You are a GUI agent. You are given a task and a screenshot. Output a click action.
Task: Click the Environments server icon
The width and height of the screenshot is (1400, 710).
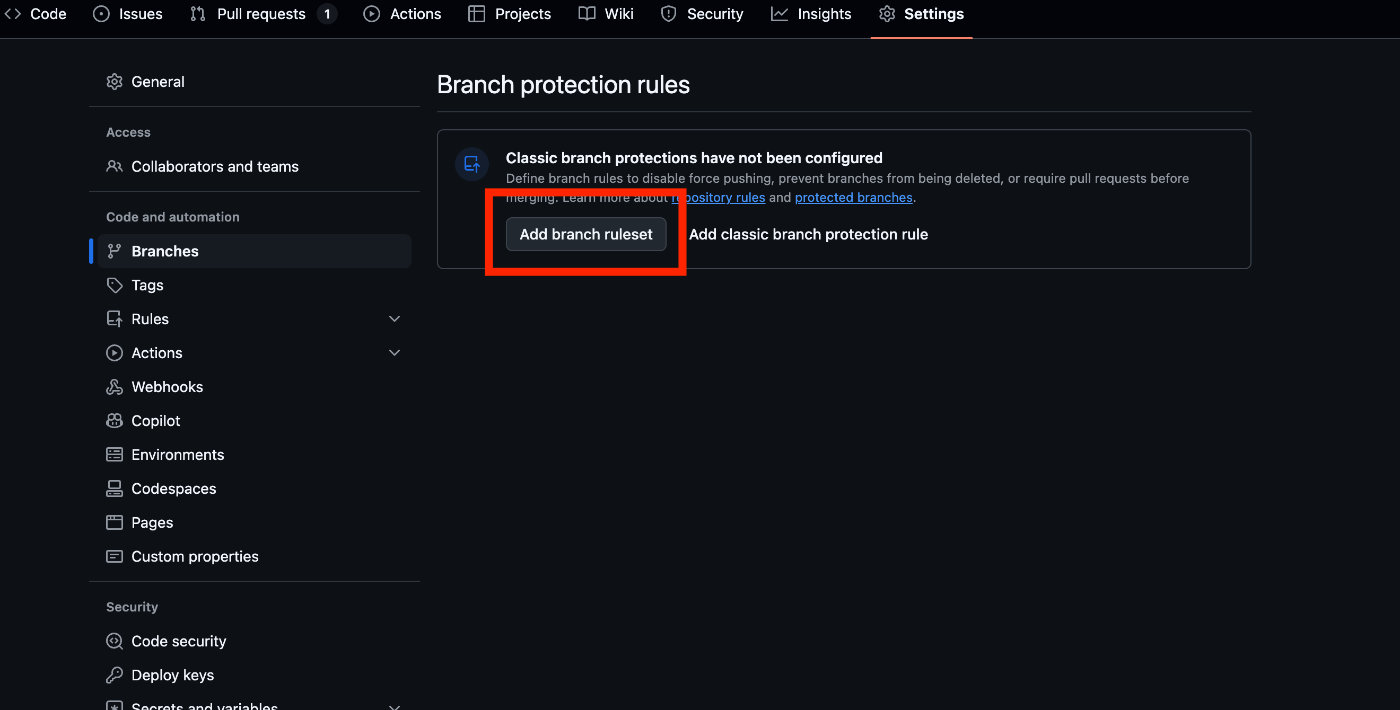pyautogui.click(x=114, y=455)
